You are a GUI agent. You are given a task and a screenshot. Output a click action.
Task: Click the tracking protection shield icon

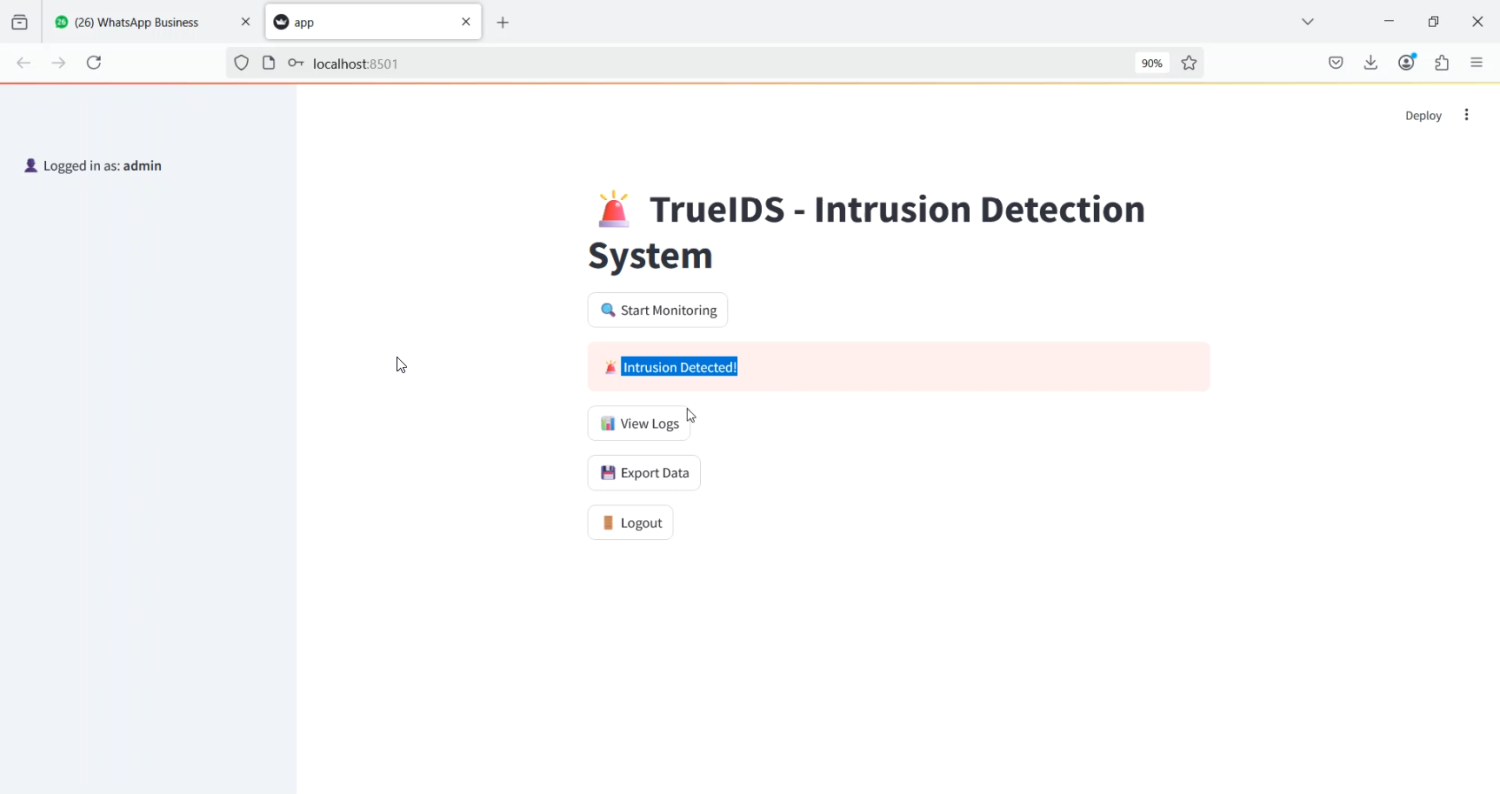point(241,63)
